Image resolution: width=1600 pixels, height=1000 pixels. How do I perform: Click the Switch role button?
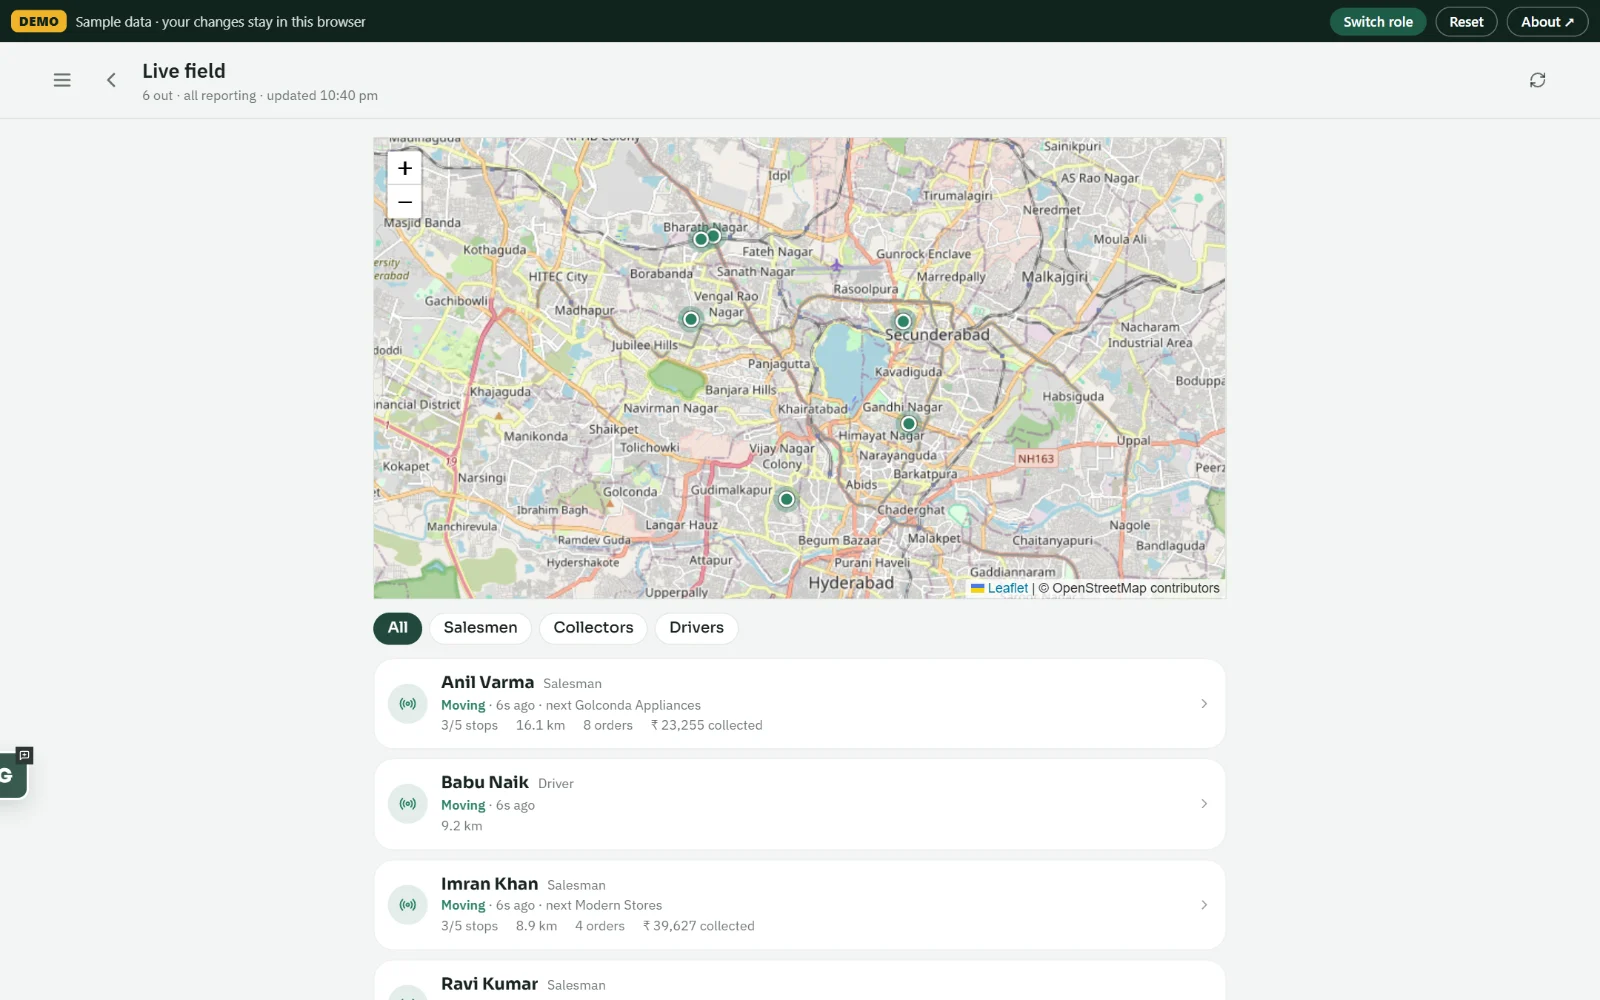coord(1378,22)
